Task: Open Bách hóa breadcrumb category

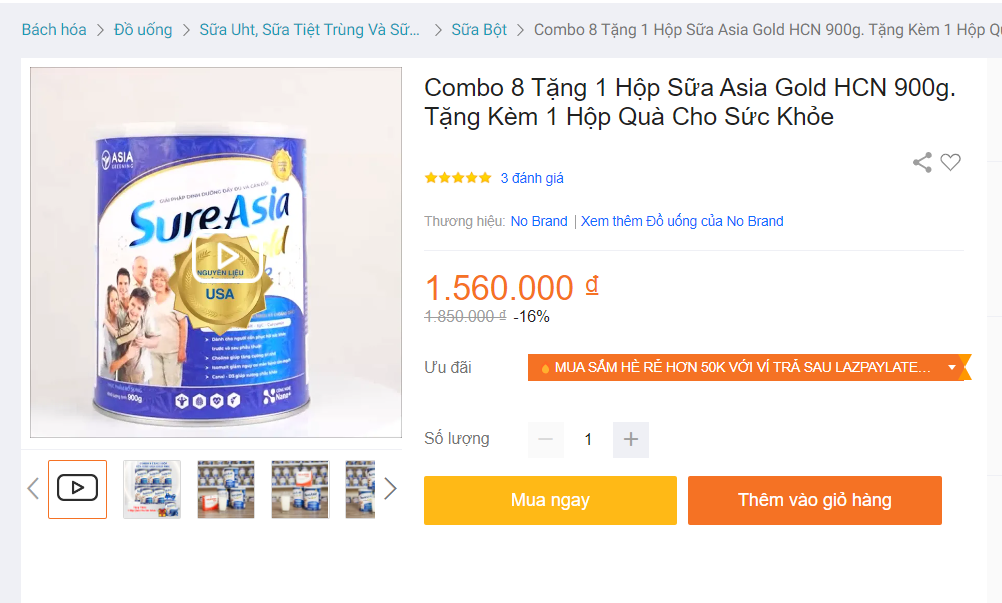Action: click(x=54, y=30)
